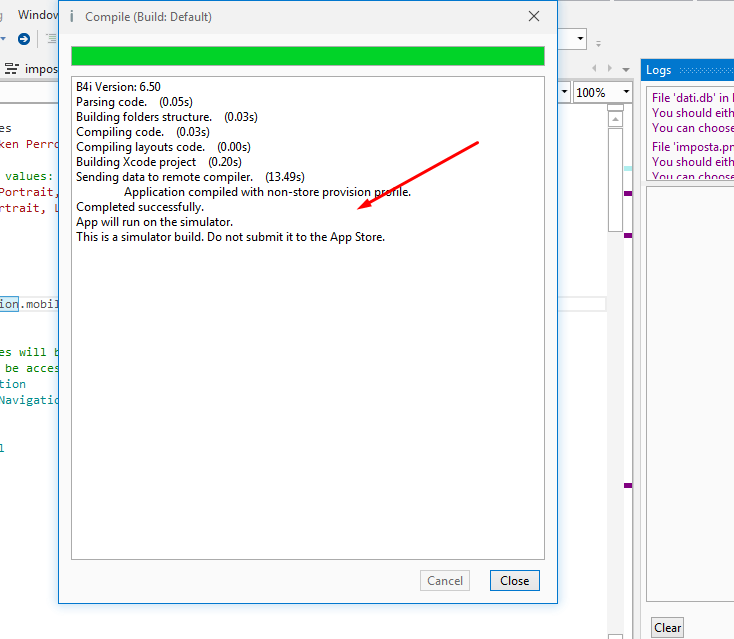734x639 pixels.
Task: Select 'Sending data to remote compiler.' line
Action: pyautogui.click(x=190, y=177)
